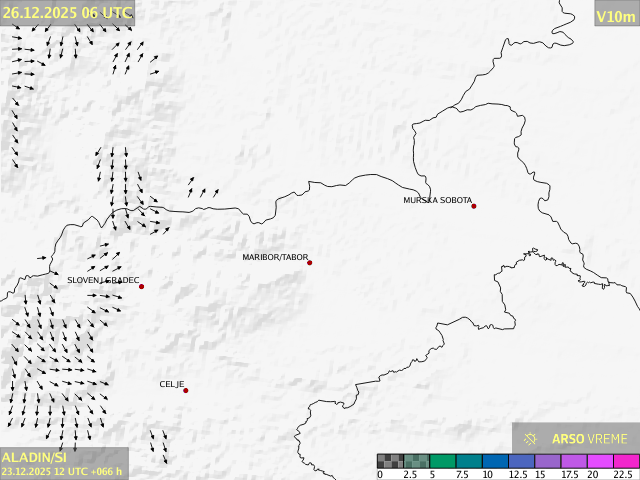640x480 pixels.
Task: Select the solid green 5 legend swatch
Action: (x=442, y=461)
